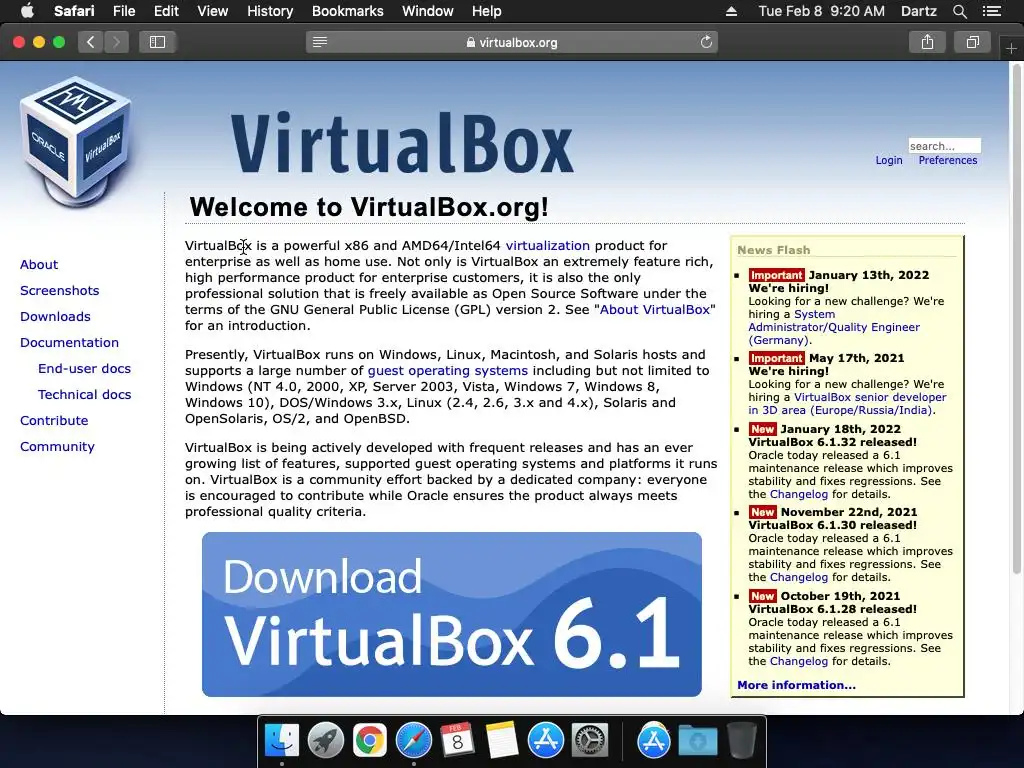The height and width of the screenshot is (768, 1024).
Task: Open the "About VirtualBox" link
Action: point(654,310)
